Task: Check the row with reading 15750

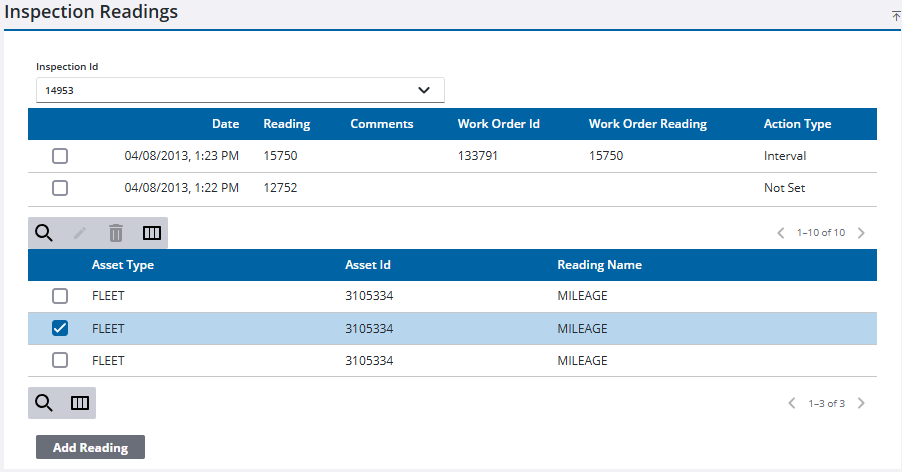Action: (x=60, y=156)
